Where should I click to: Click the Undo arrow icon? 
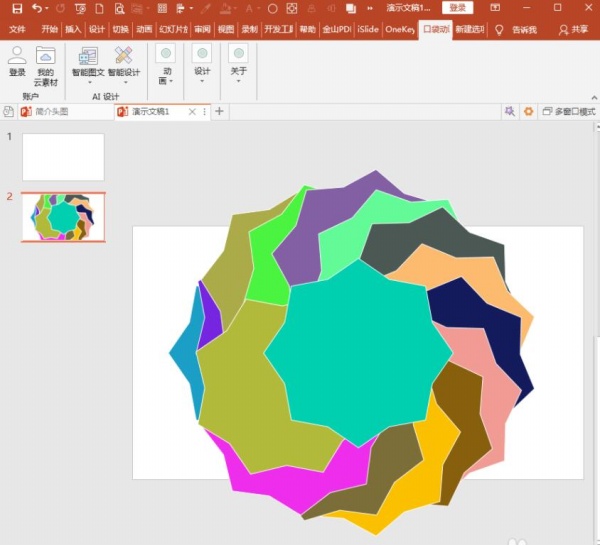(36, 8)
